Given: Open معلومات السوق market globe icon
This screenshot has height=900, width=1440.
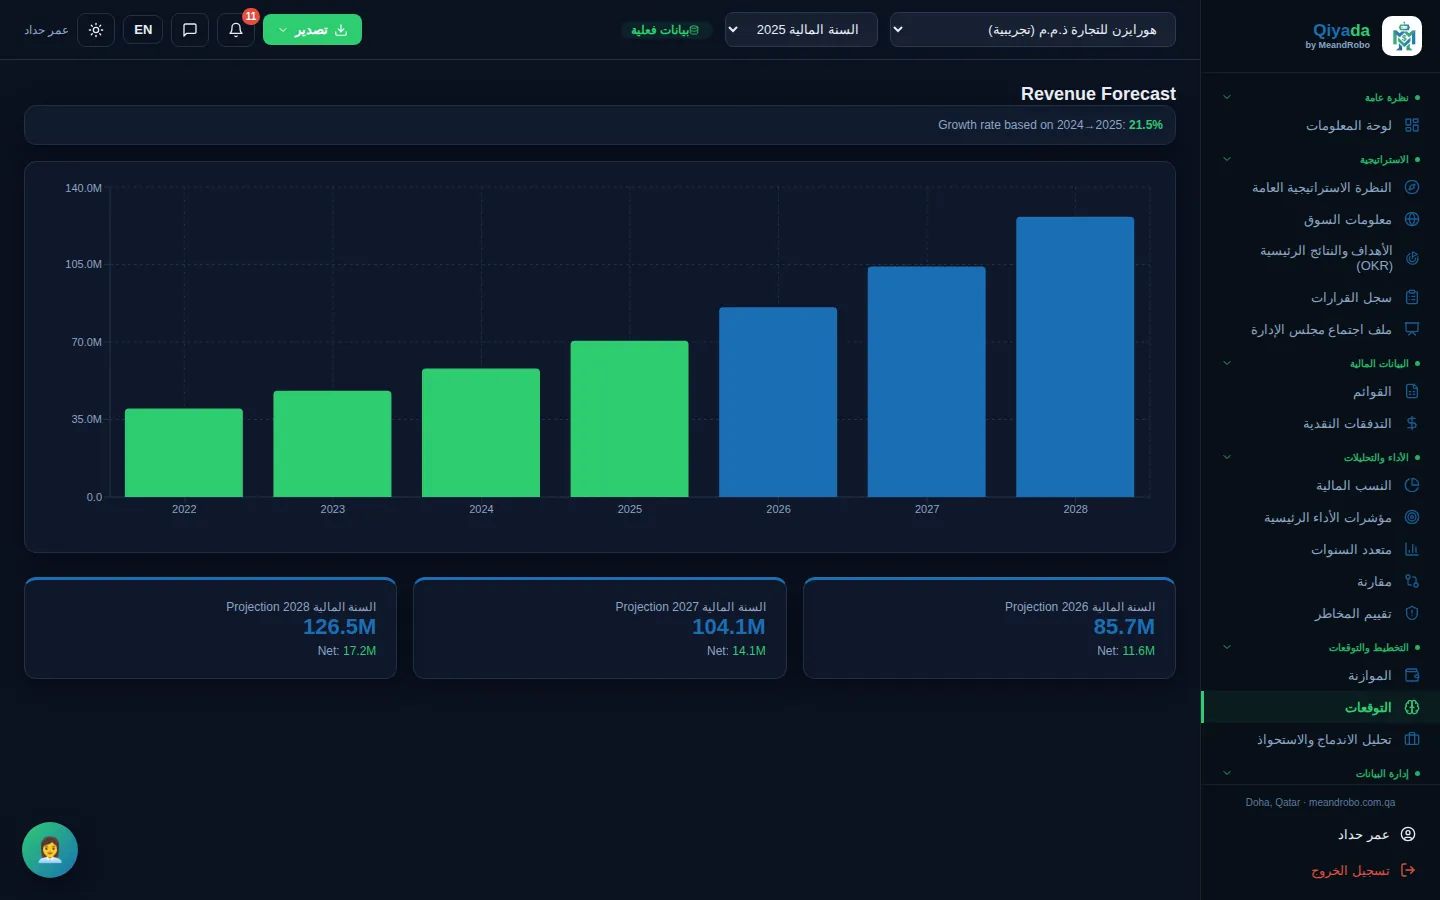Looking at the screenshot, I should 1412,219.
